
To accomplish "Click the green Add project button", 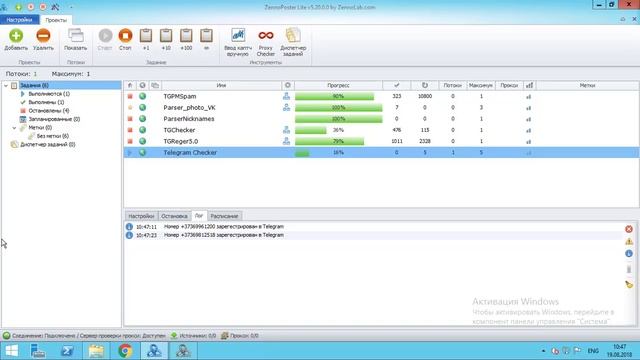I will [16, 40].
